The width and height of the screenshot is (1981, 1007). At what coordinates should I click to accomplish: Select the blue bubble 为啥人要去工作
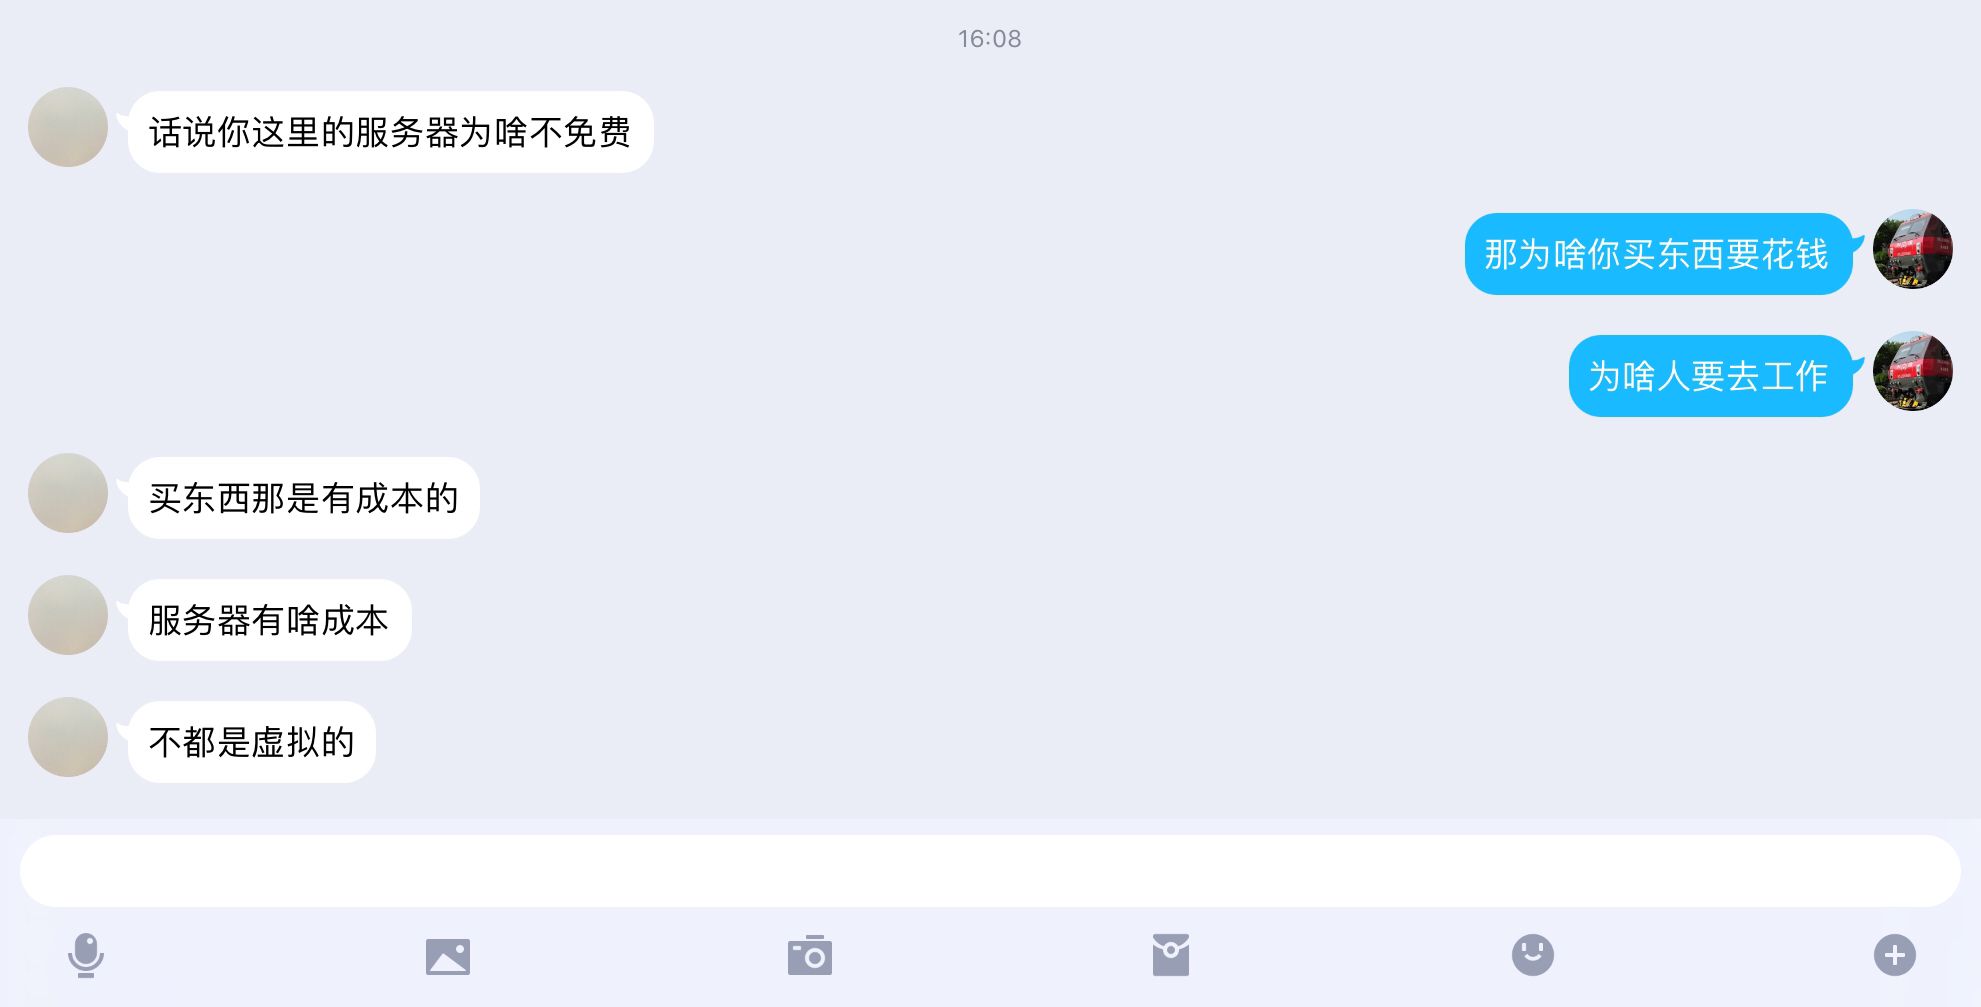coord(1710,376)
